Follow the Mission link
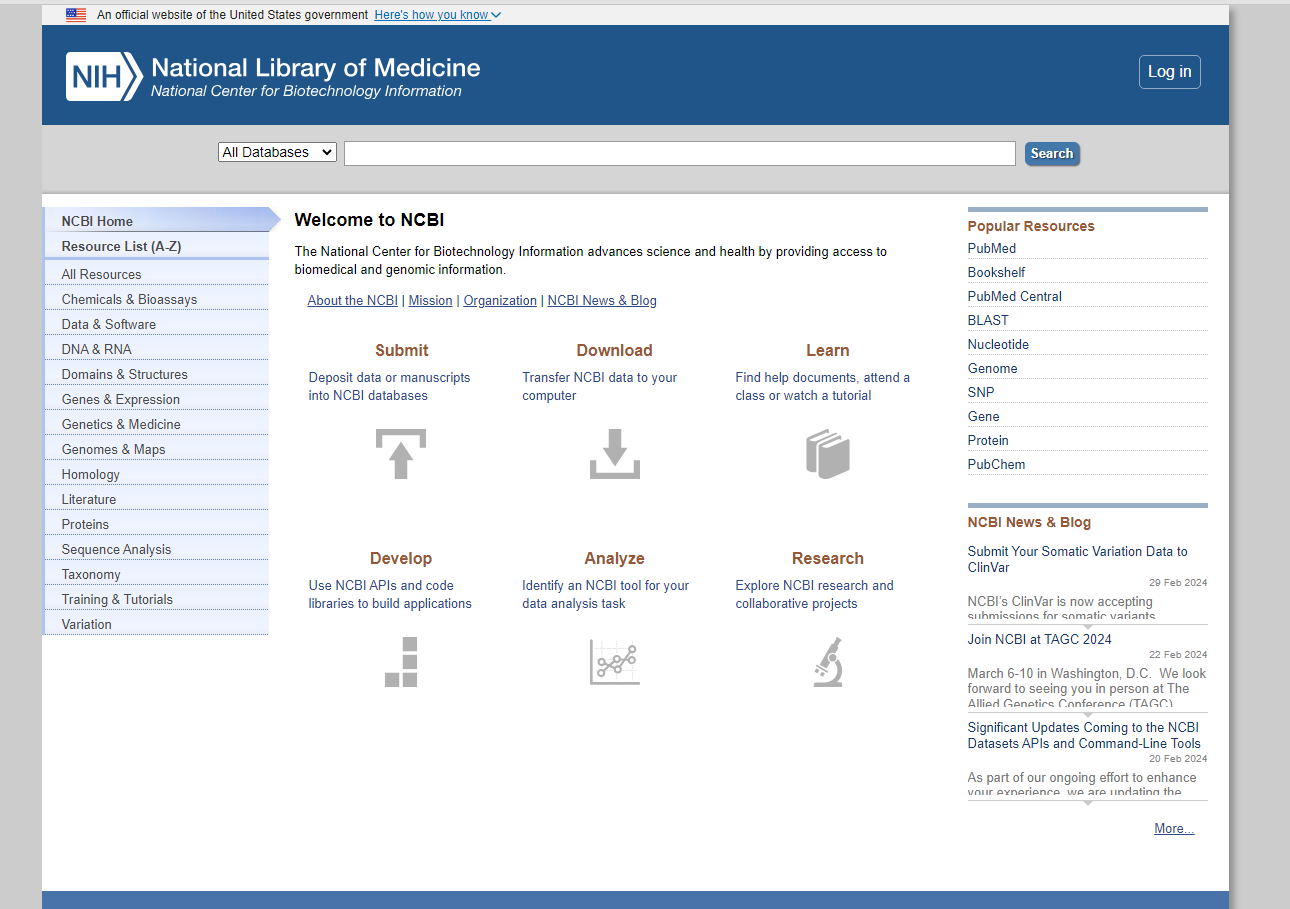 [430, 300]
